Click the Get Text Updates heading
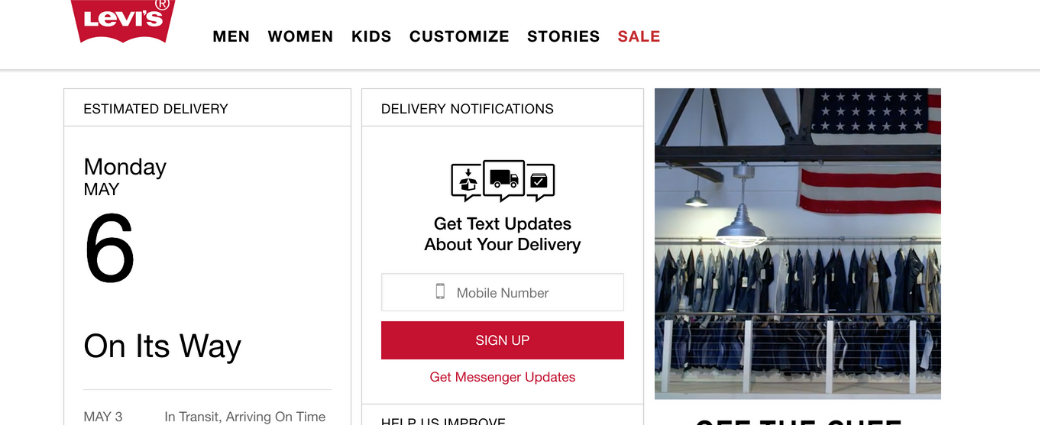The image size is (1040, 425). pyautogui.click(x=502, y=234)
